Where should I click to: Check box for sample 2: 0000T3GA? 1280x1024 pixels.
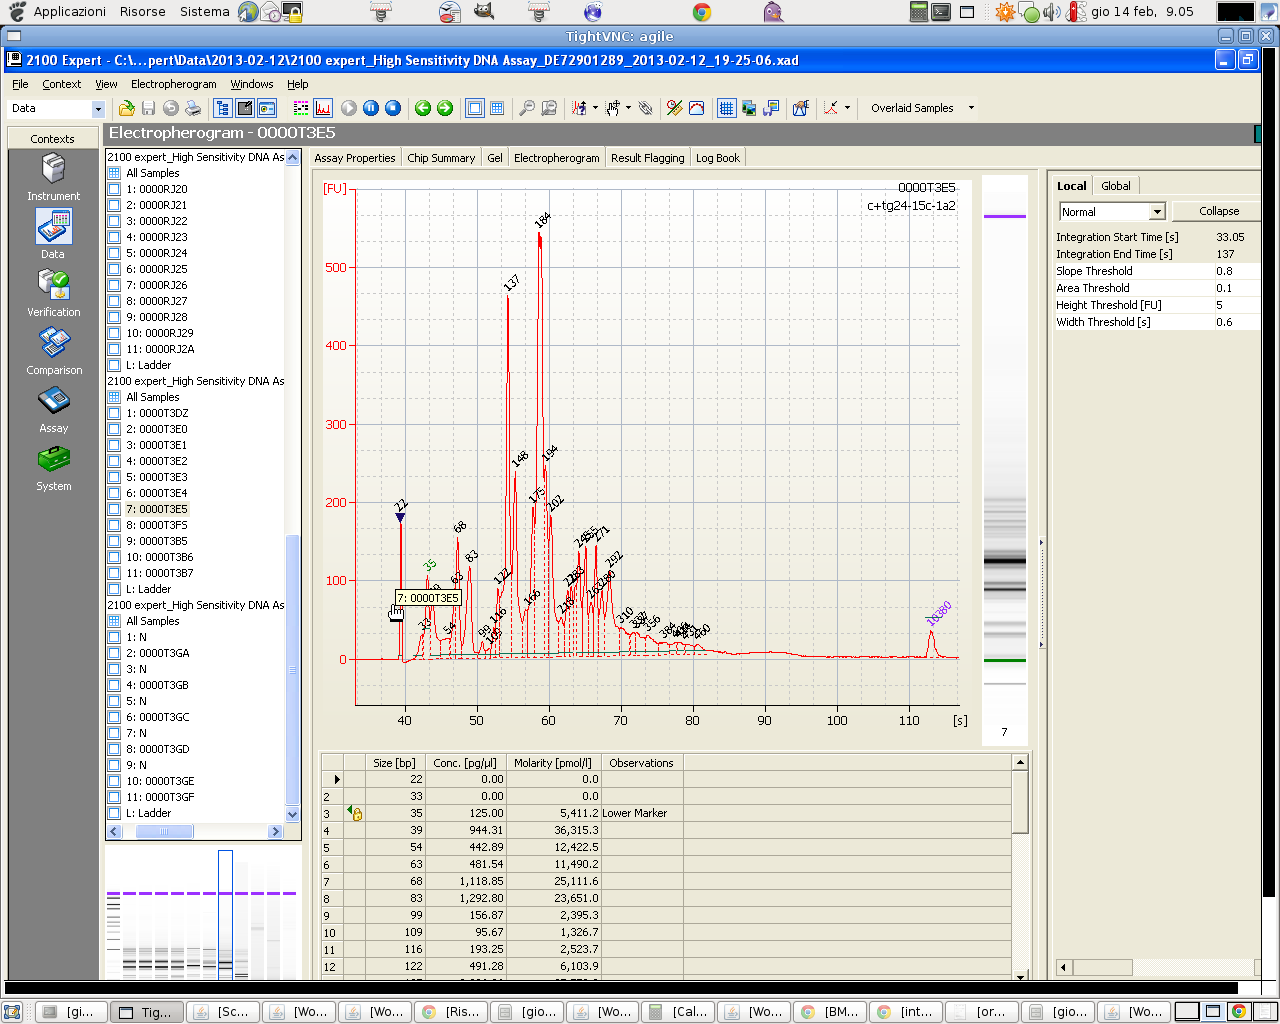click(x=114, y=653)
